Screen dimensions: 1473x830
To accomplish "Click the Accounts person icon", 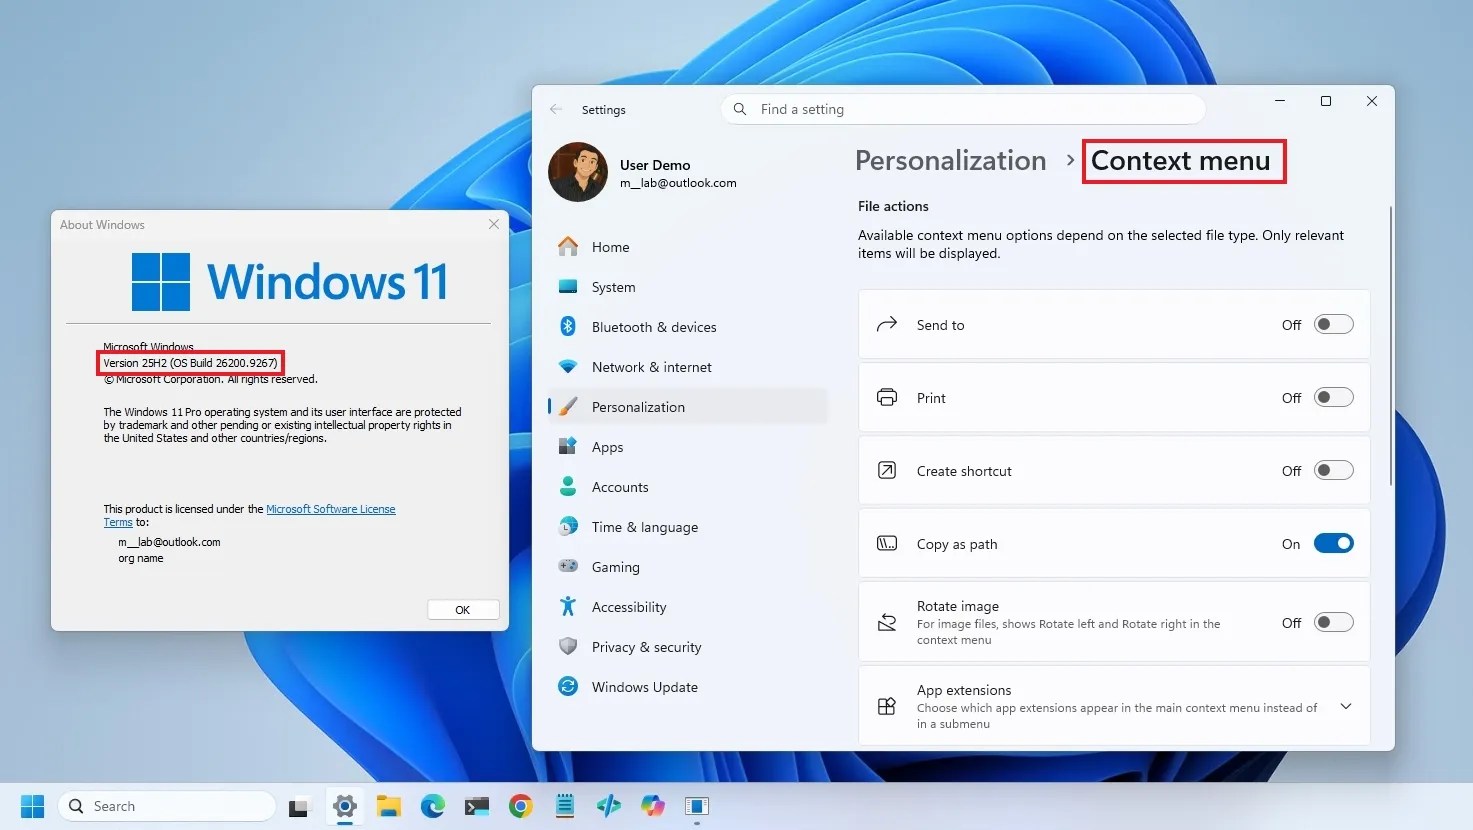I will (x=568, y=487).
